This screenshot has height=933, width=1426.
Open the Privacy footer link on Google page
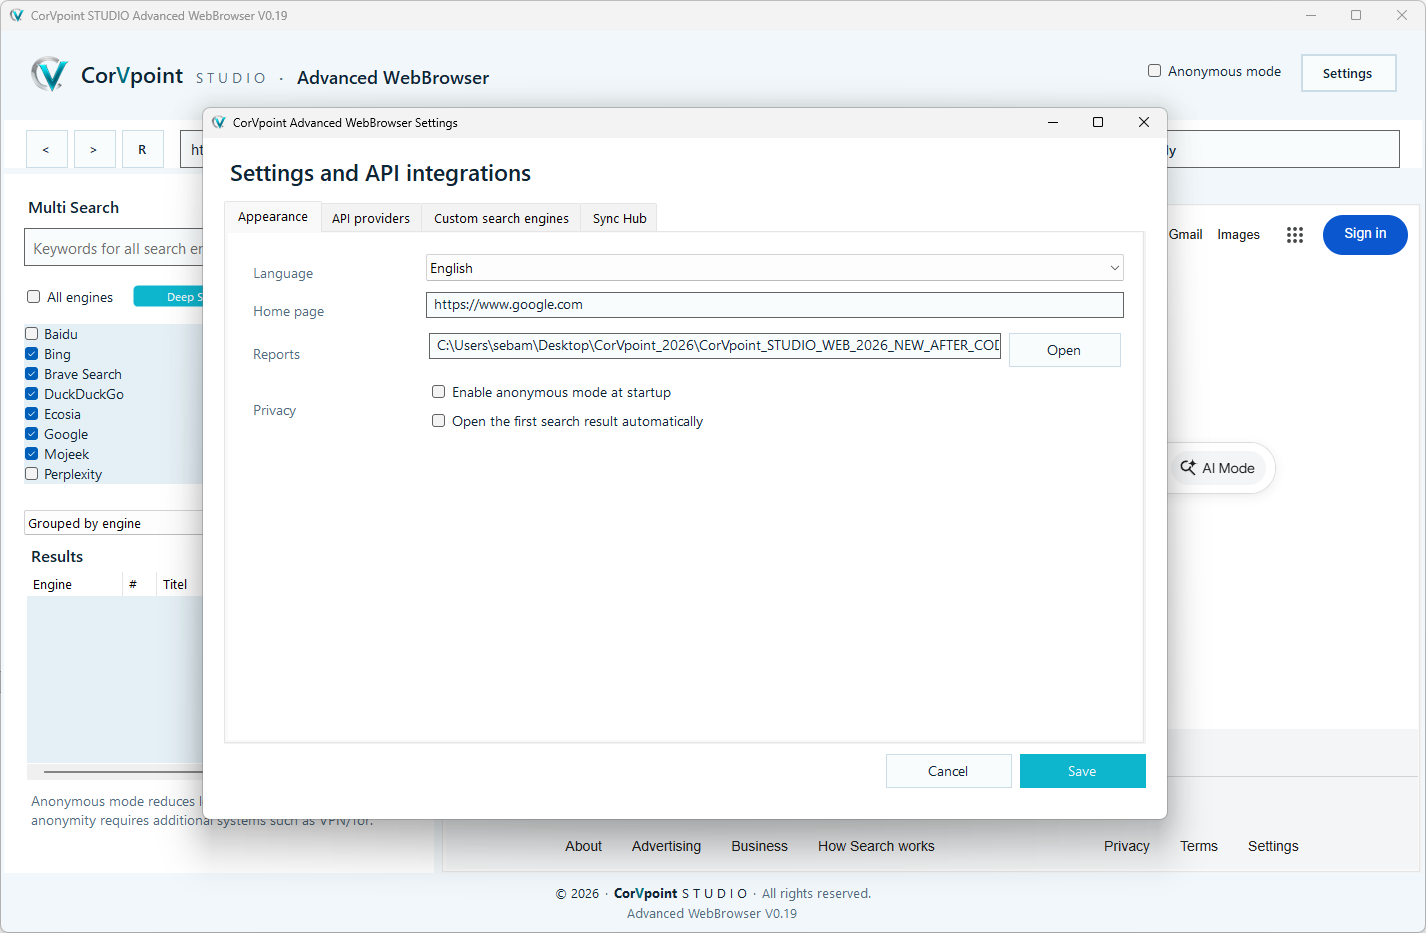1127,846
